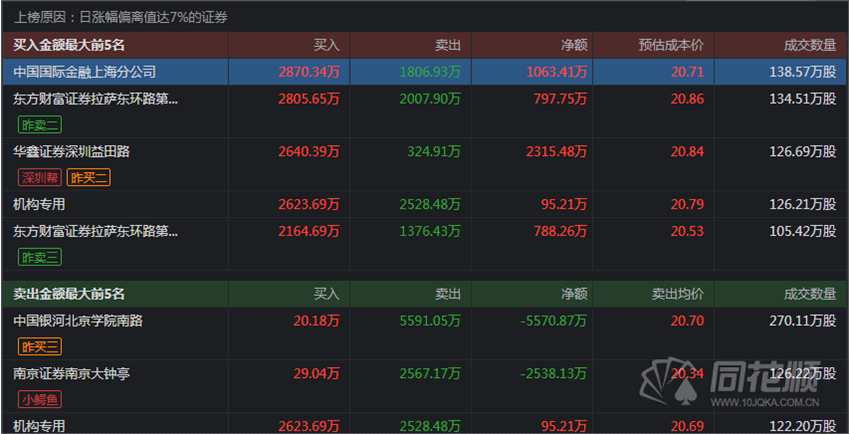Click buy amount 2805.65万
Image resolution: width=850 pixels, height=434 pixels.
pyautogui.click(x=309, y=99)
